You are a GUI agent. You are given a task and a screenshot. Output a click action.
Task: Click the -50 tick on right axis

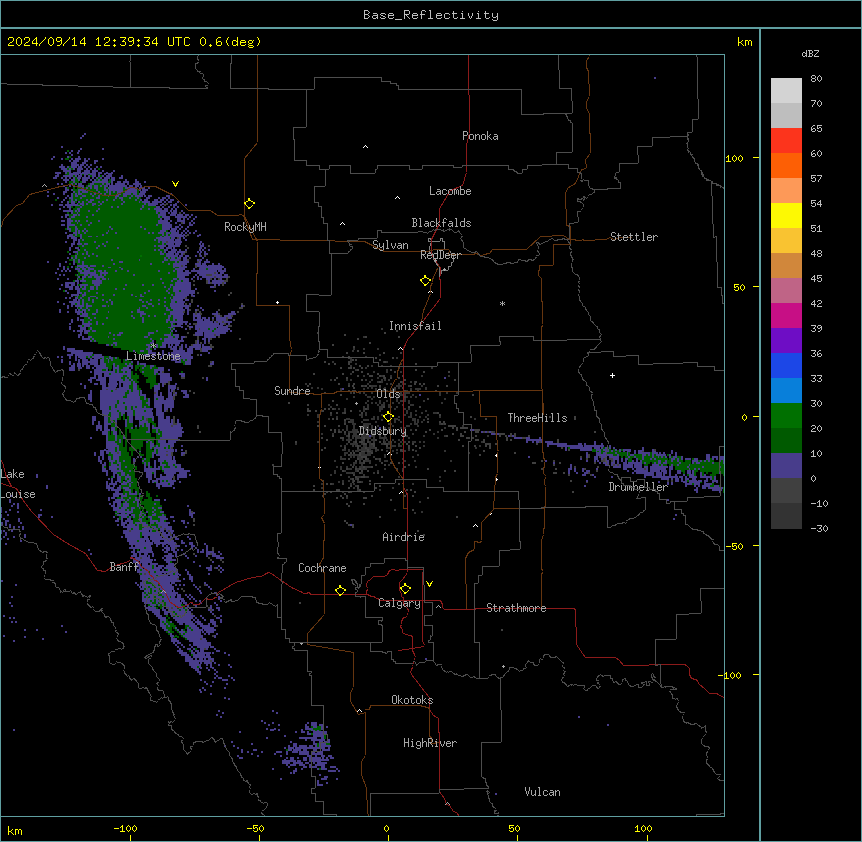pyautogui.click(x=734, y=546)
